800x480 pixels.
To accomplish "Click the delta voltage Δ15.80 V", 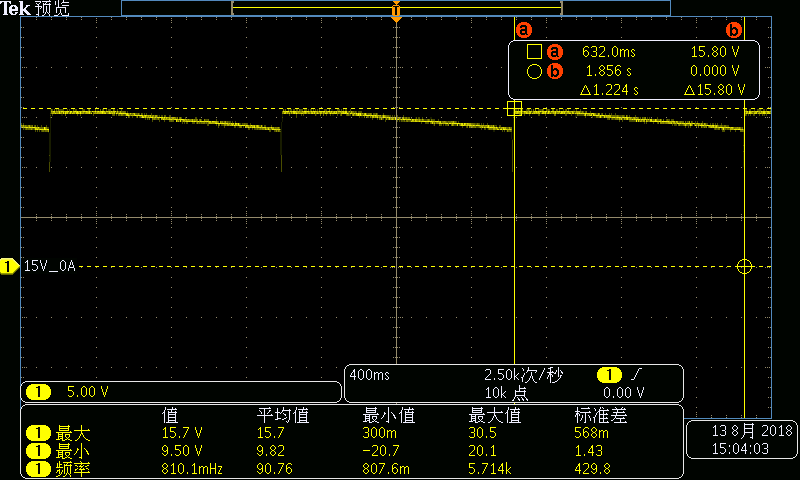I will tap(714, 90).
